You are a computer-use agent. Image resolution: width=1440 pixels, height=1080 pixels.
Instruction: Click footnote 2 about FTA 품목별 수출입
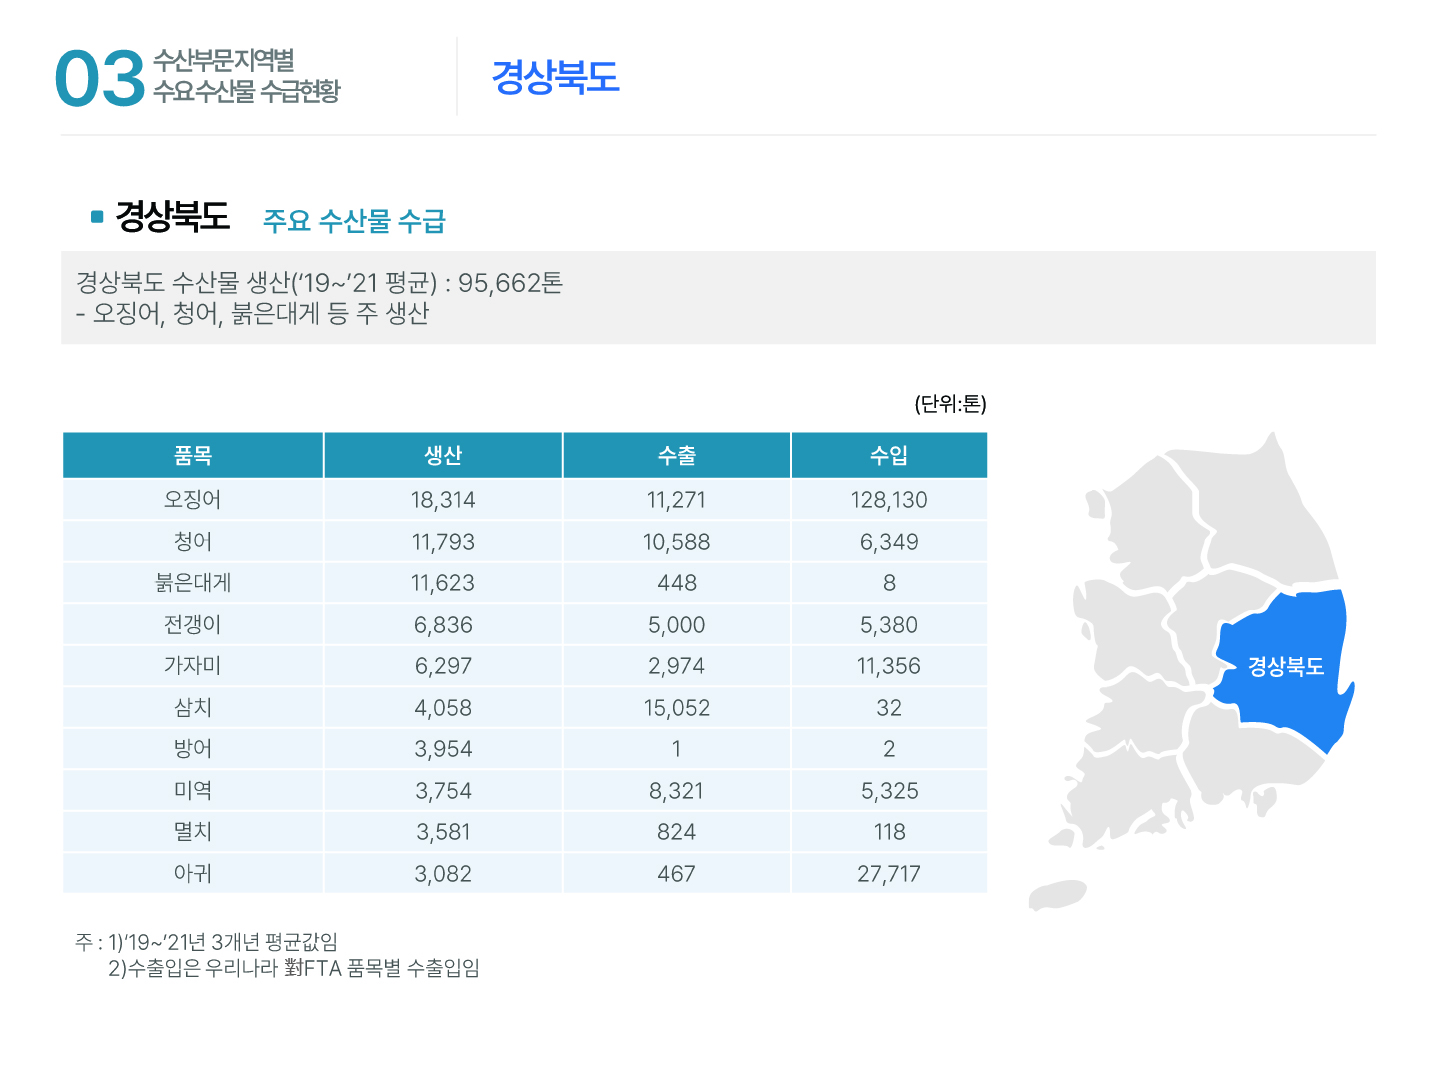click(294, 968)
